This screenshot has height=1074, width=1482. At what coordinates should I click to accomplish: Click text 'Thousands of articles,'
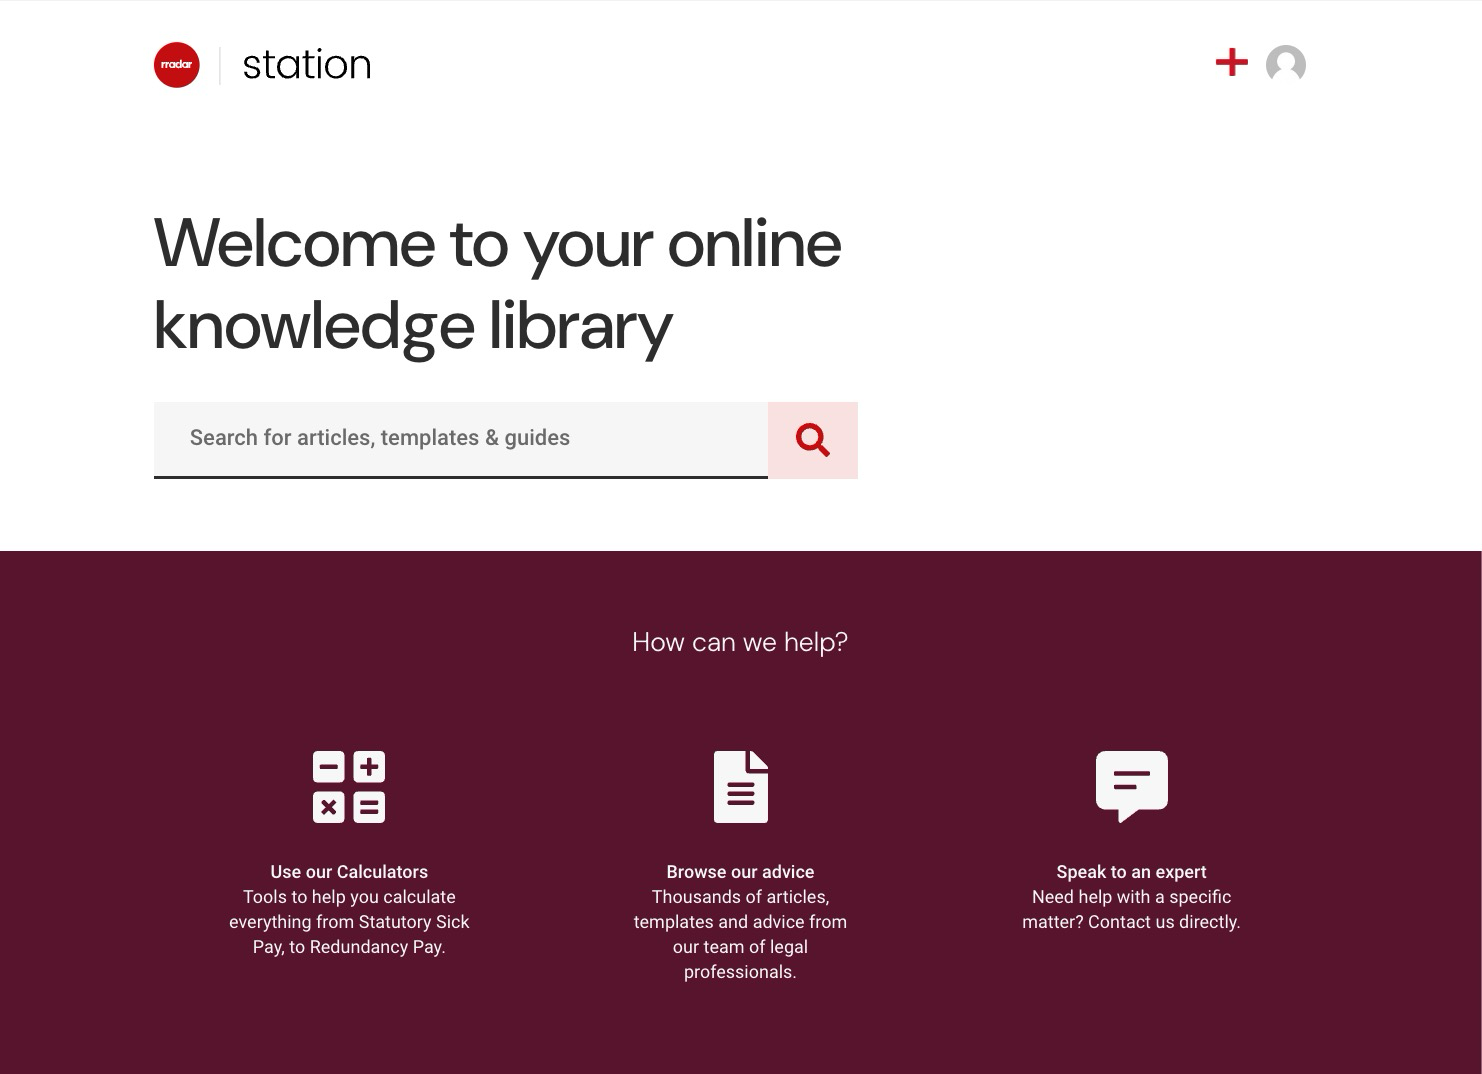tap(740, 897)
